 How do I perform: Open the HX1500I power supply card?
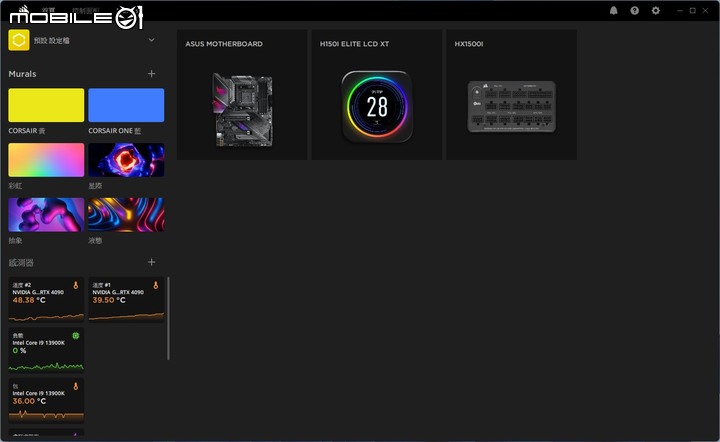[512, 95]
